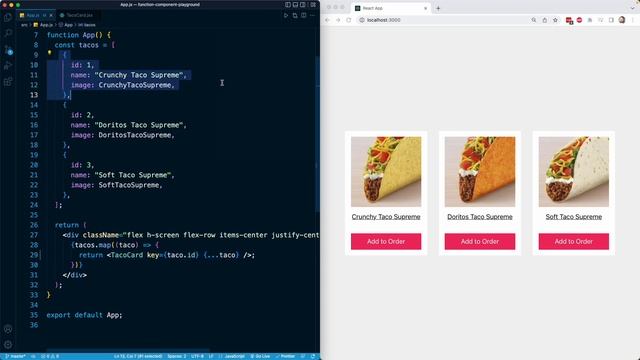The width and height of the screenshot is (640, 360).
Task: Click Go Live in status bar
Action: (260, 356)
